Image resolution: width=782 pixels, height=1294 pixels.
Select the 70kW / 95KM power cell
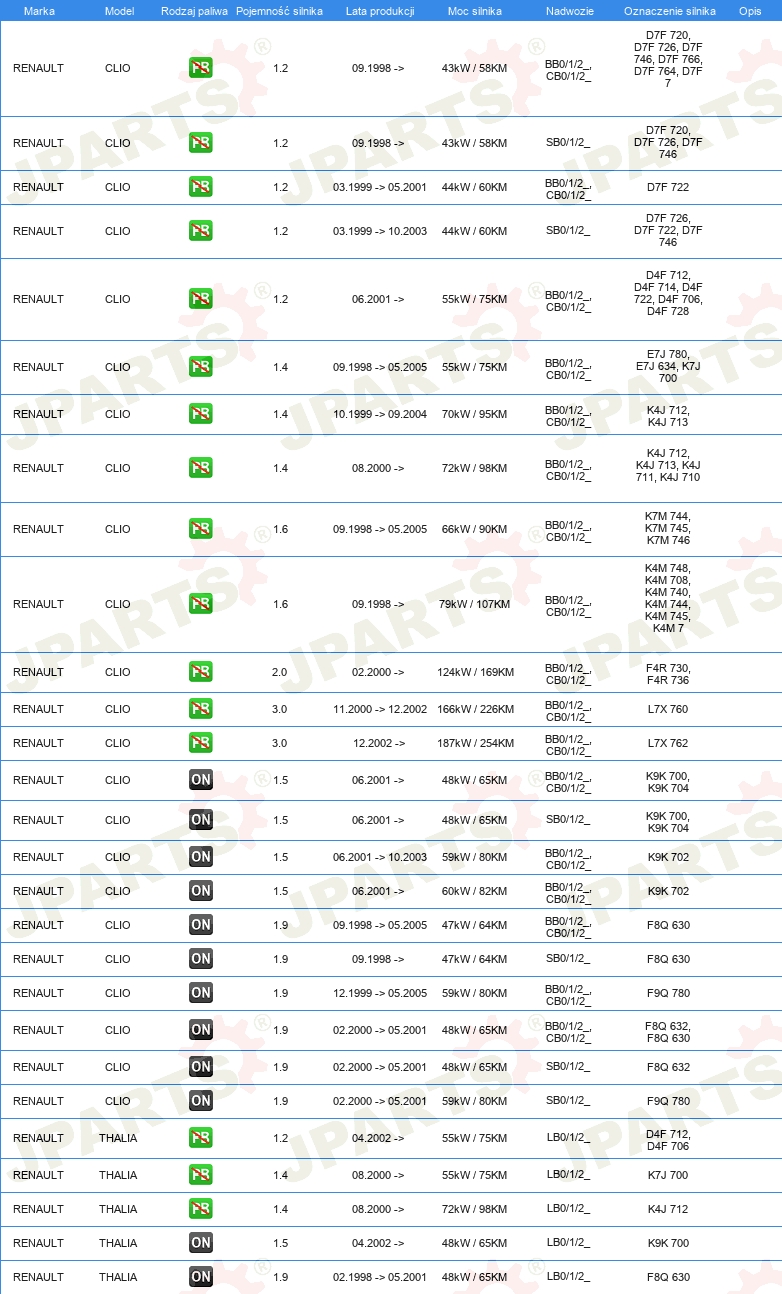pyautogui.click(x=475, y=414)
